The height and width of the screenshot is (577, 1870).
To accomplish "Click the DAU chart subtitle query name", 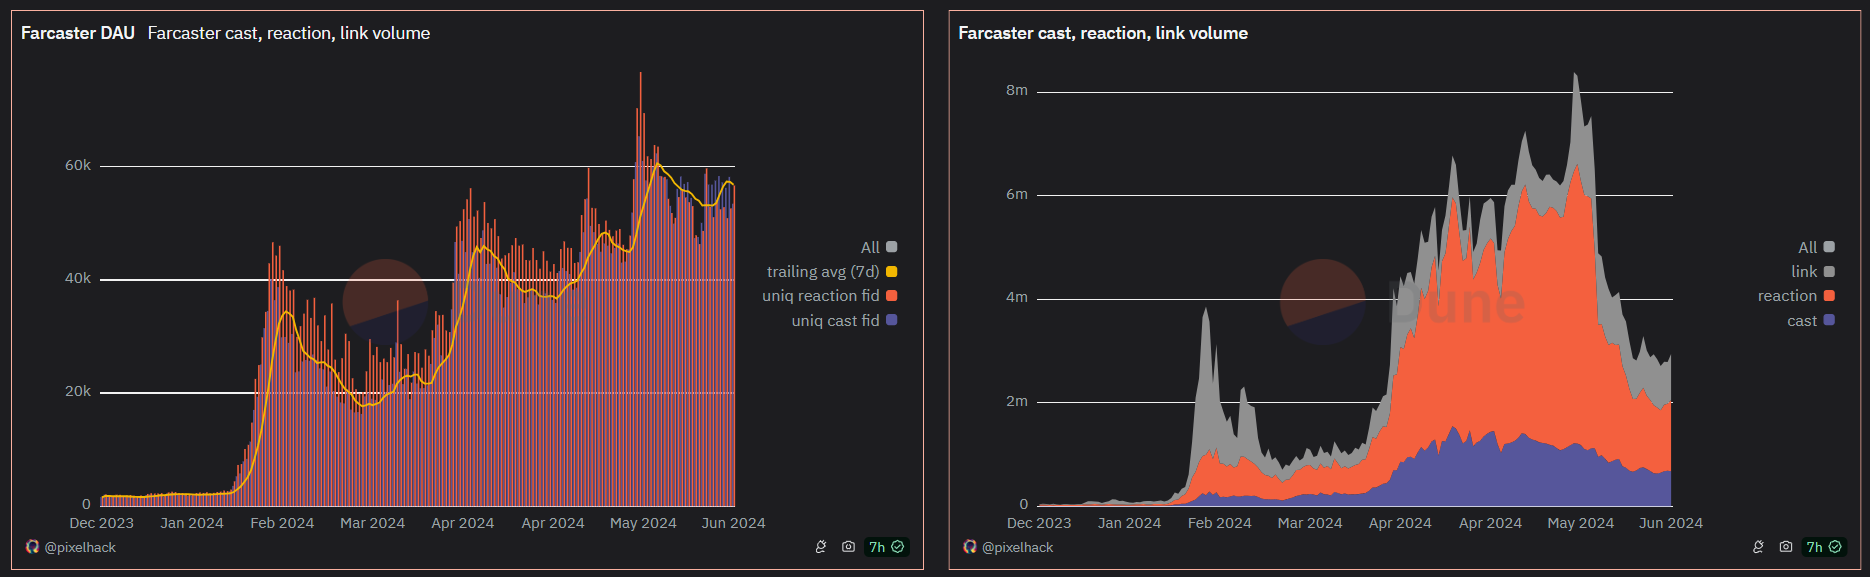I will pos(289,33).
